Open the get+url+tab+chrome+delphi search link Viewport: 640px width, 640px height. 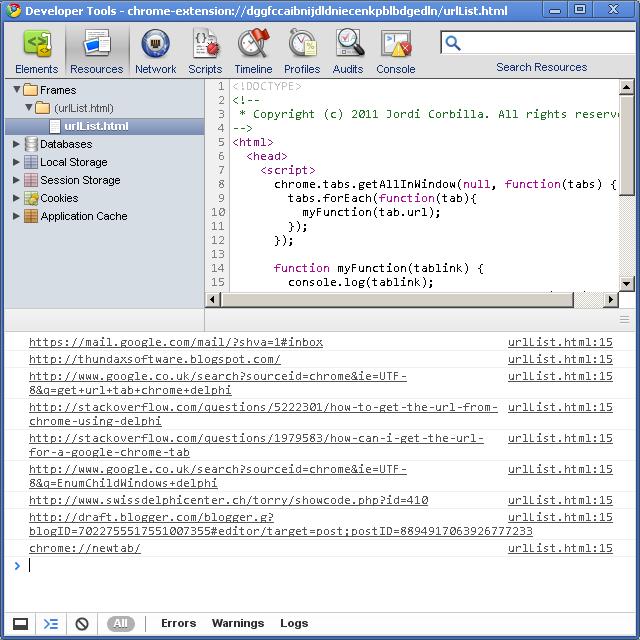tap(218, 383)
